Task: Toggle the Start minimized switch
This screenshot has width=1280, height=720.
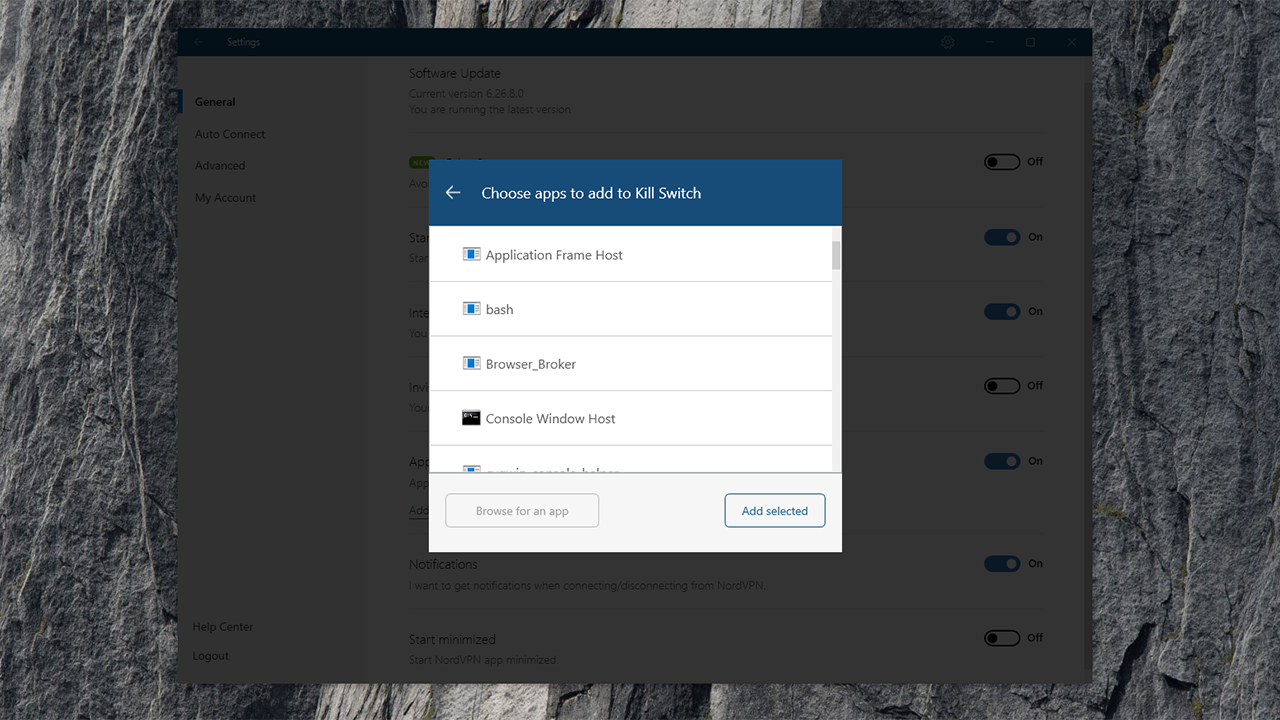Action: tap(1002, 638)
